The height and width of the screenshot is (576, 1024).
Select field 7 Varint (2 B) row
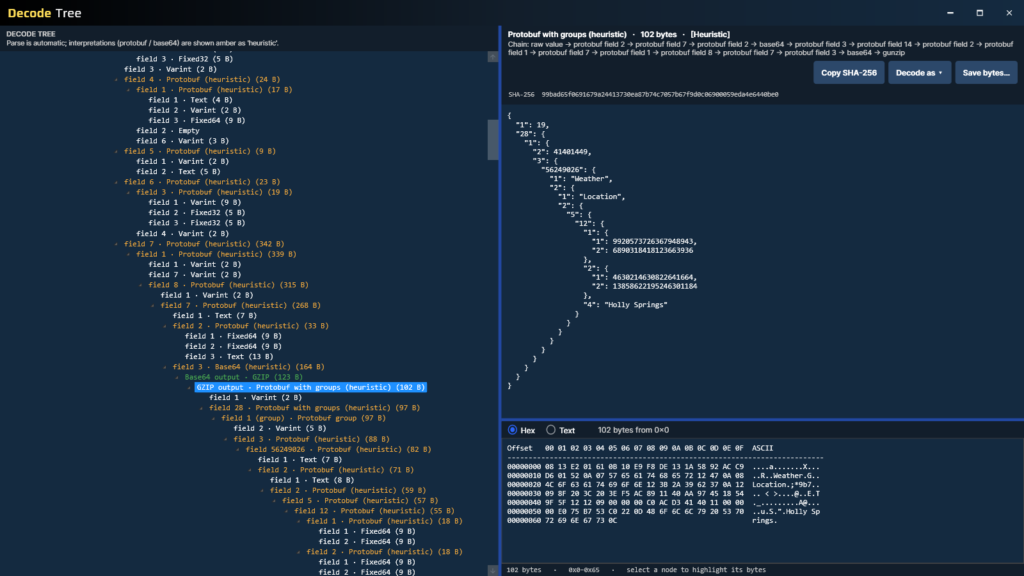click(195, 275)
